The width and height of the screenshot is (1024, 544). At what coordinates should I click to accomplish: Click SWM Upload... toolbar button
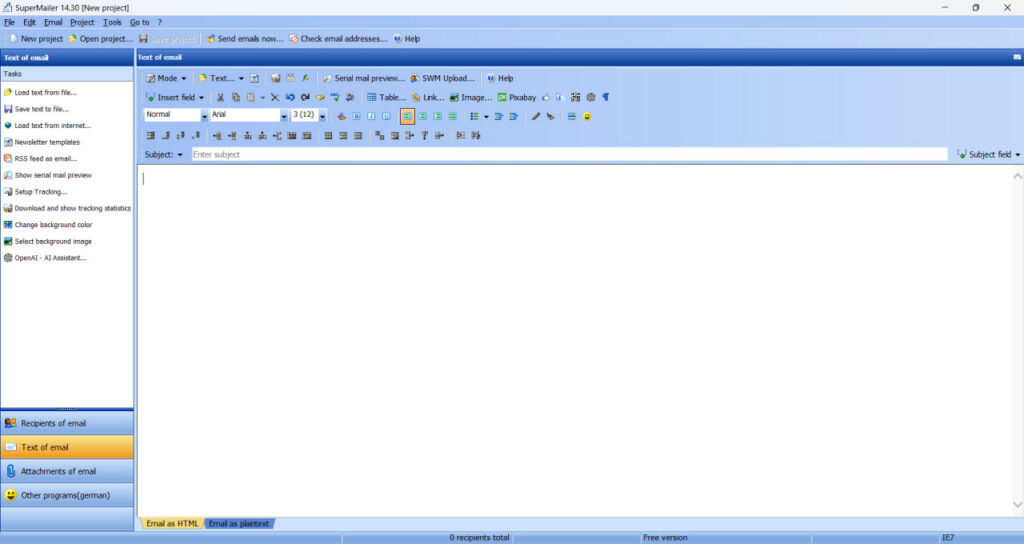(x=442, y=78)
